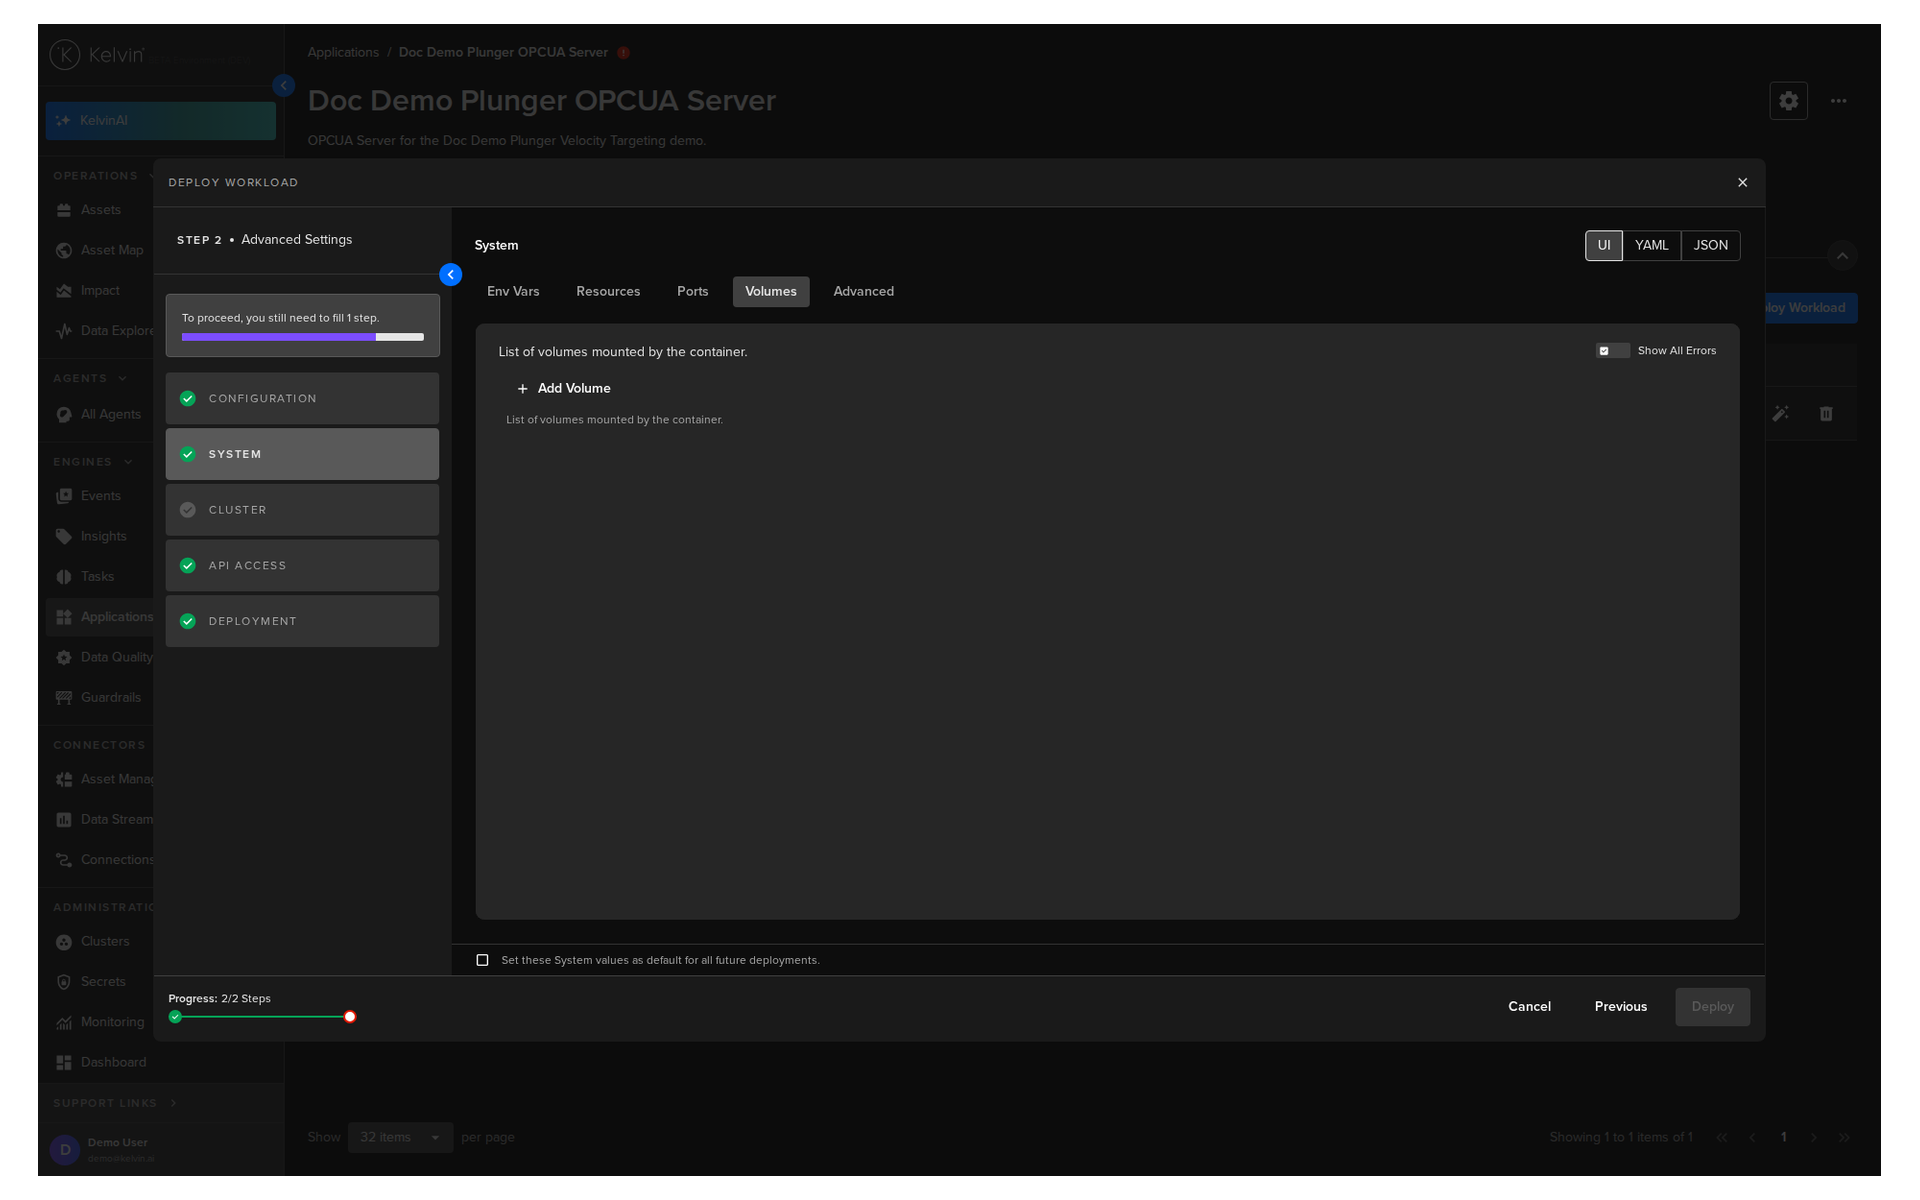Open Data Quality gear icon
This screenshot has height=1200, width=1920.
pyautogui.click(x=64, y=658)
